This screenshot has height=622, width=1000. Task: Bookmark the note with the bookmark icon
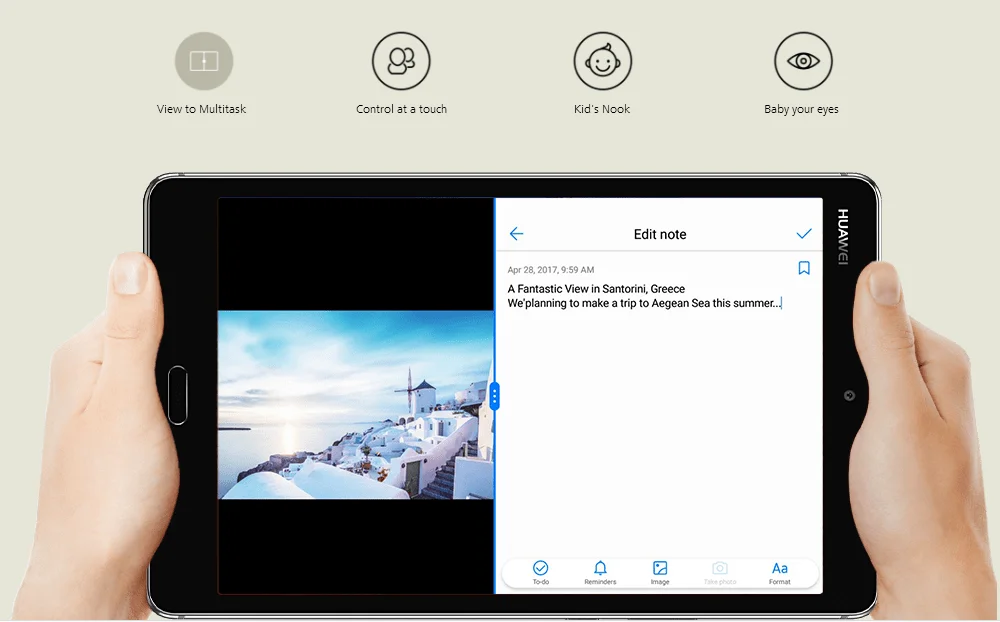point(804,268)
